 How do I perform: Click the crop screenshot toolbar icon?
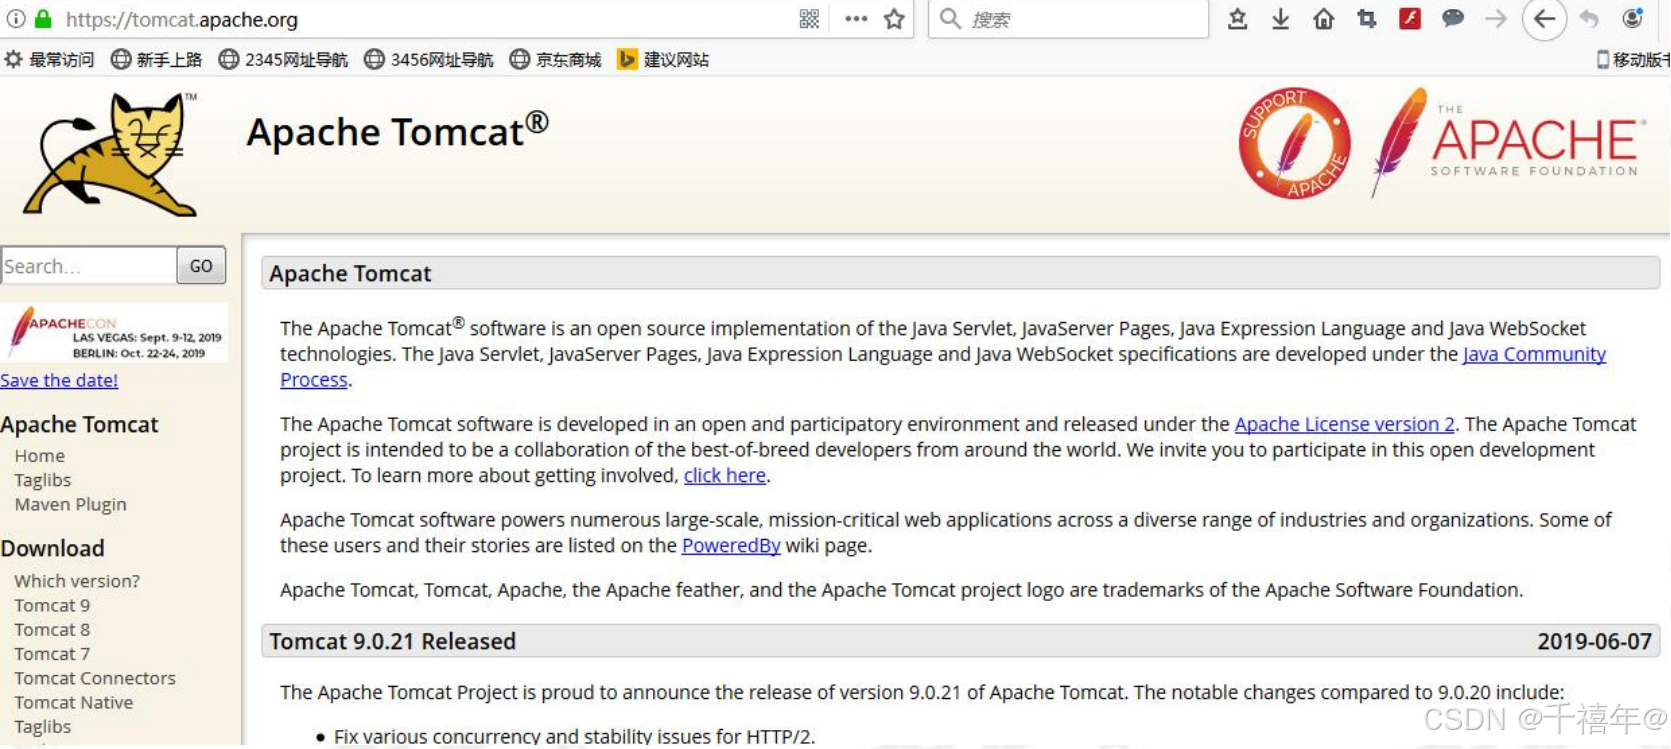(x=1366, y=19)
